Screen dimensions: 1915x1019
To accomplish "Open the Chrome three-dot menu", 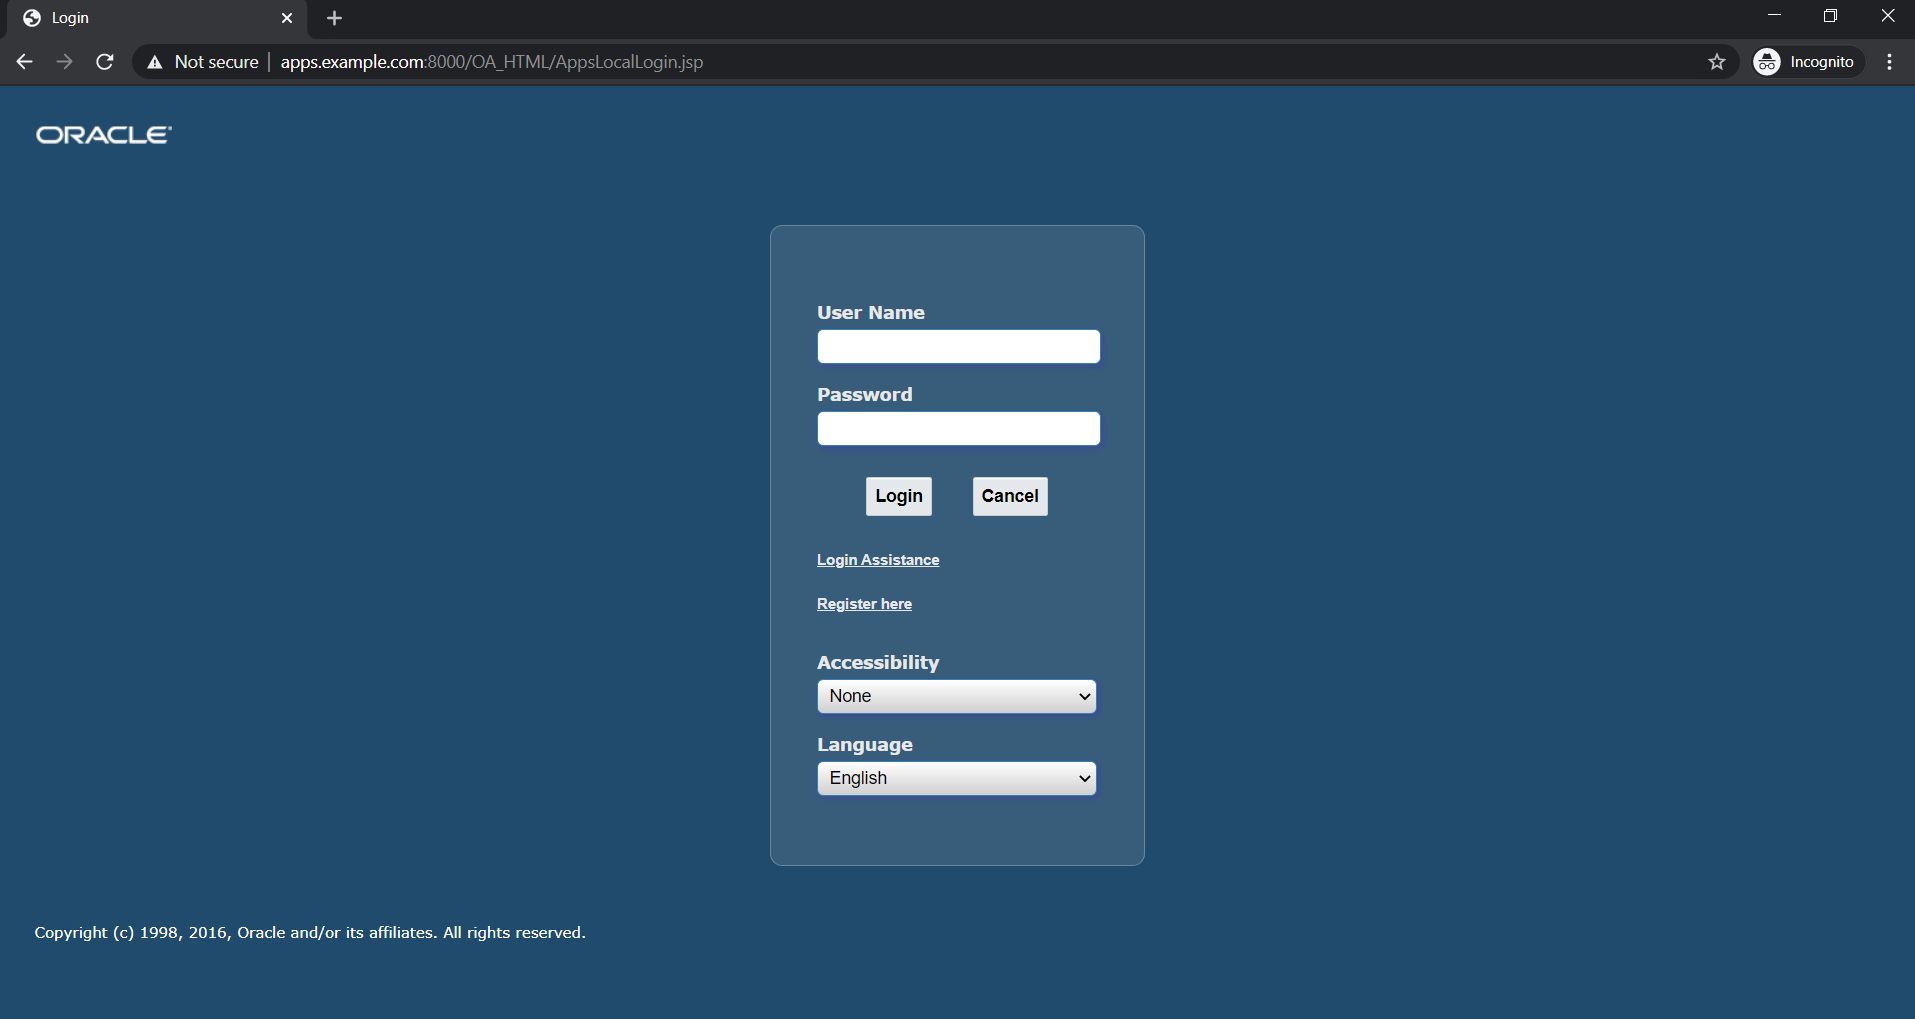I will 1889,61.
